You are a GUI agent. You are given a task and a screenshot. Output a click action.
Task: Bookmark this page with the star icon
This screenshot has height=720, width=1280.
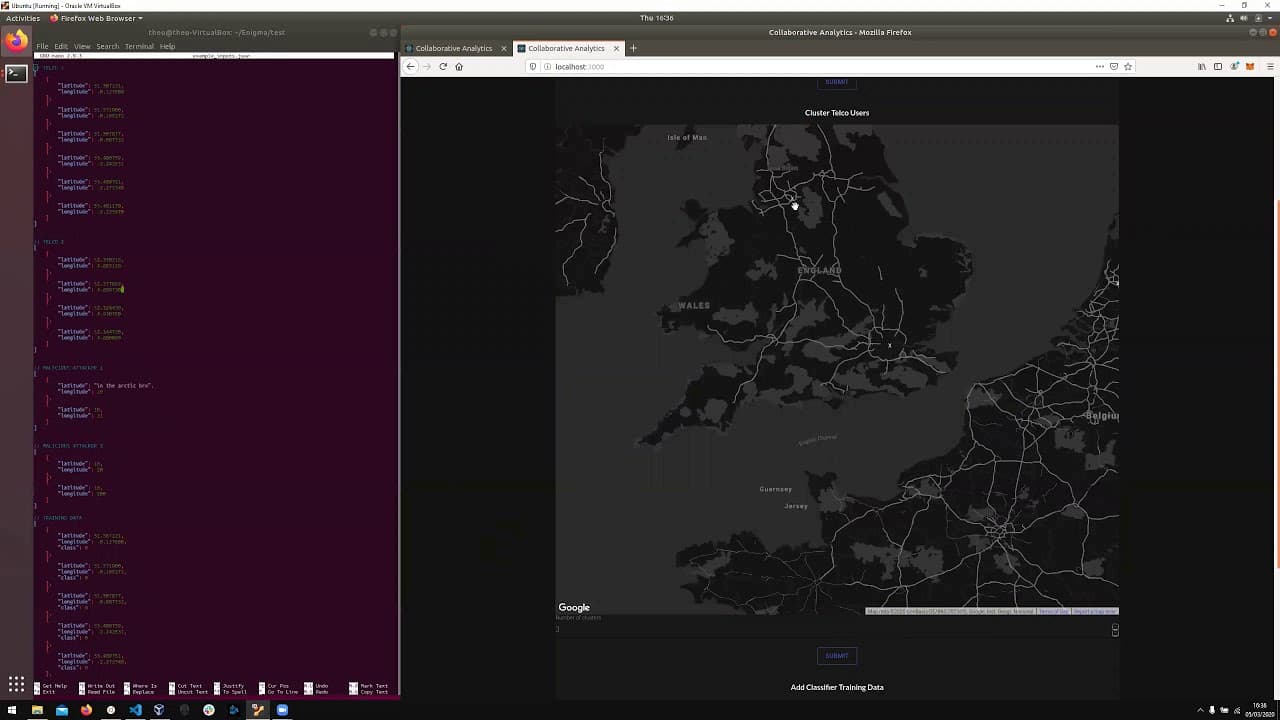pyautogui.click(x=1128, y=67)
